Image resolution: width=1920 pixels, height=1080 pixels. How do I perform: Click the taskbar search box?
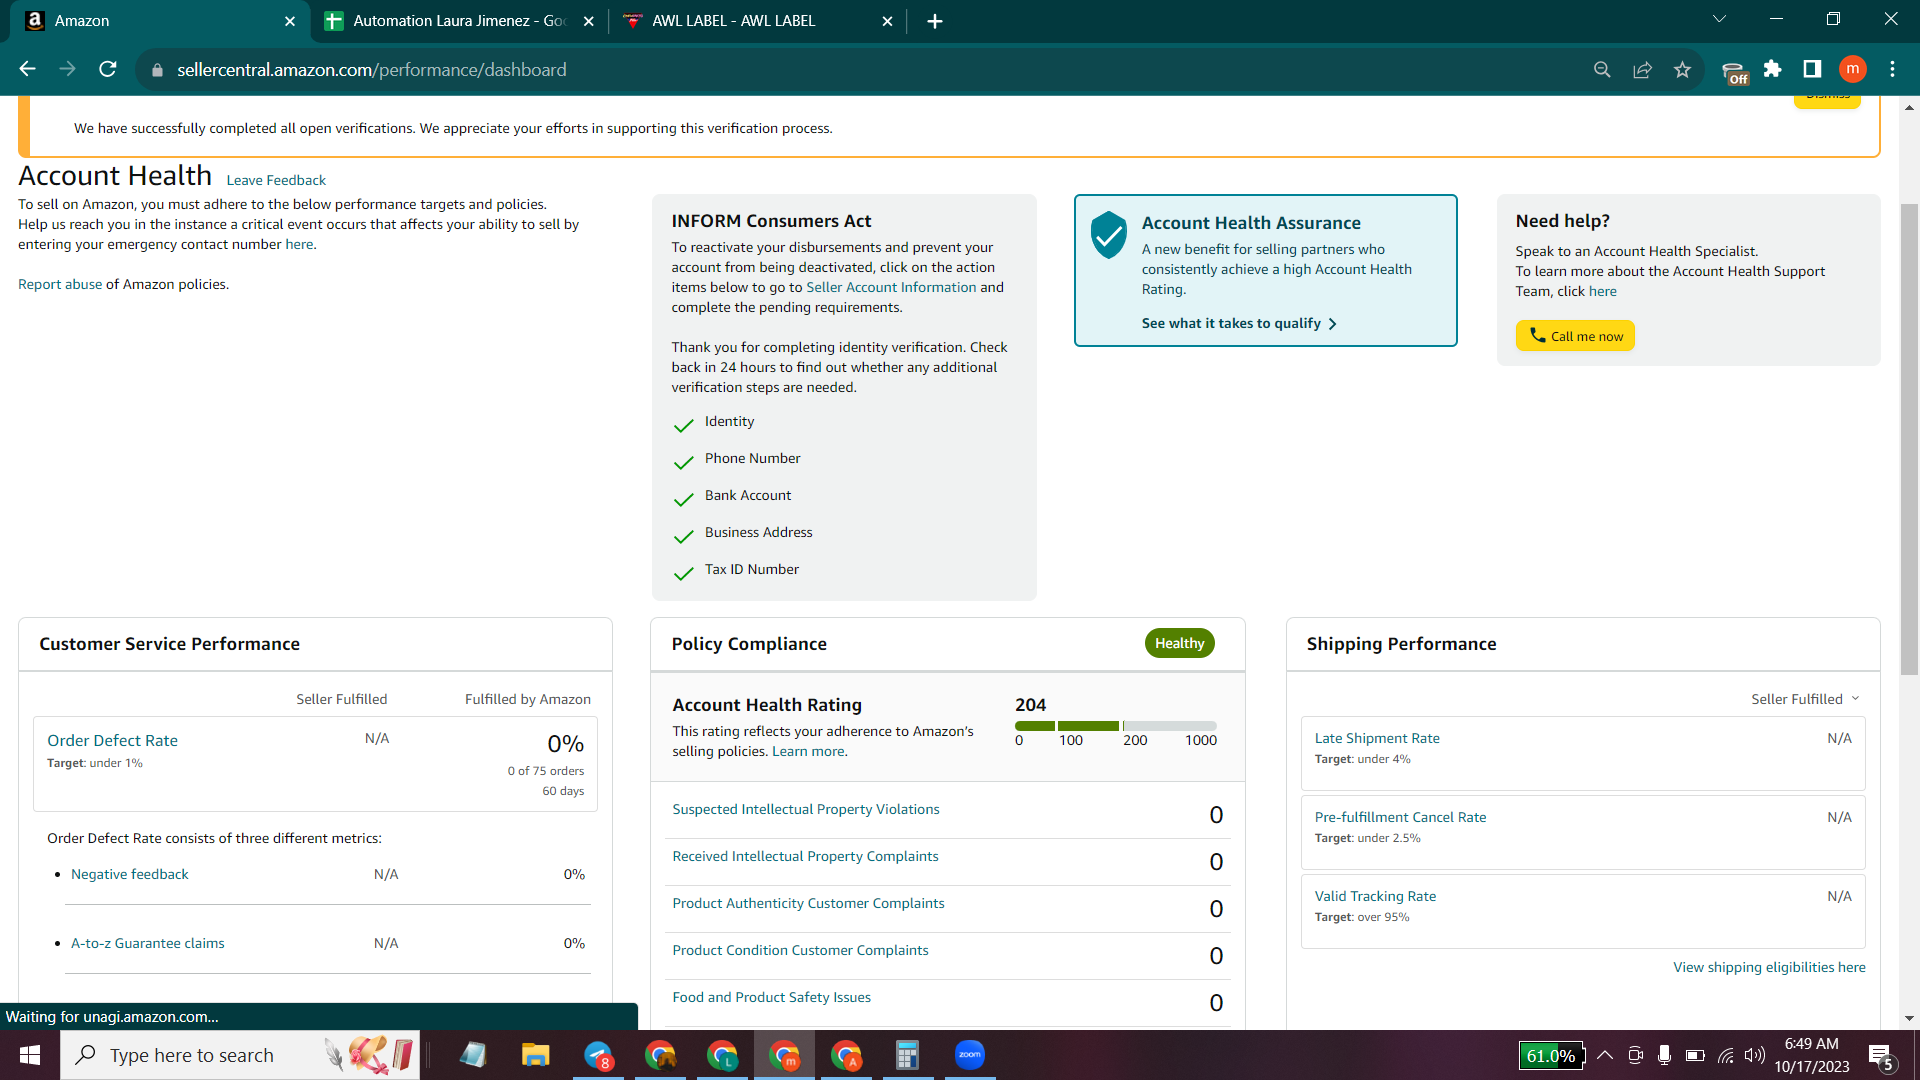tap(240, 1055)
